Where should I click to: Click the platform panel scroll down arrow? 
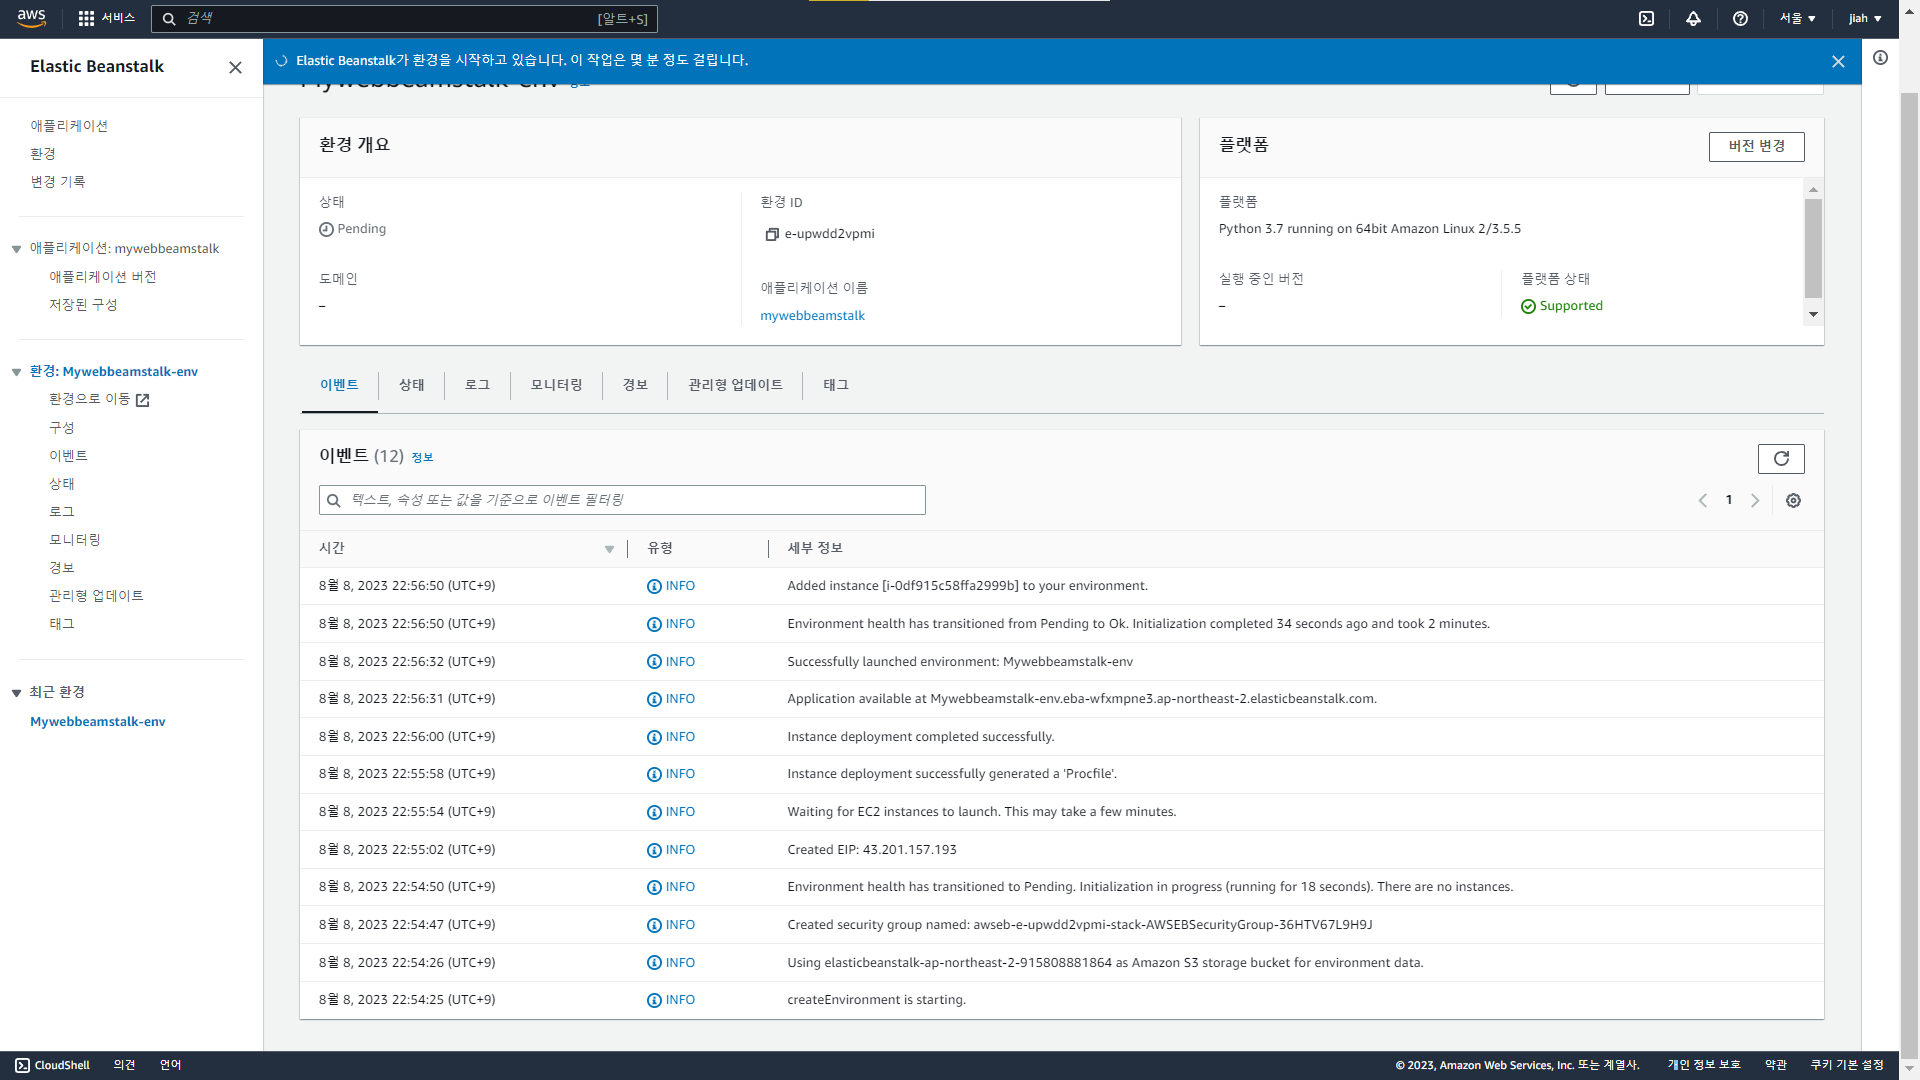pos(1813,315)
